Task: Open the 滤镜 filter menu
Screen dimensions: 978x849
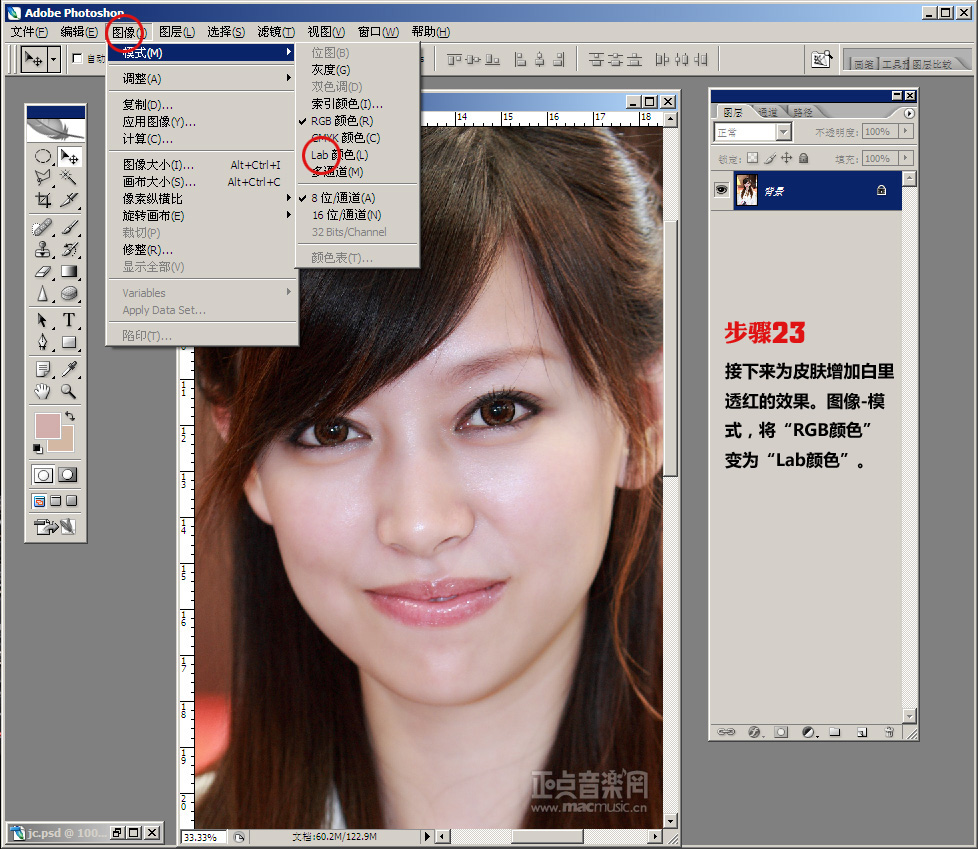Action: (x=275, y=32)
